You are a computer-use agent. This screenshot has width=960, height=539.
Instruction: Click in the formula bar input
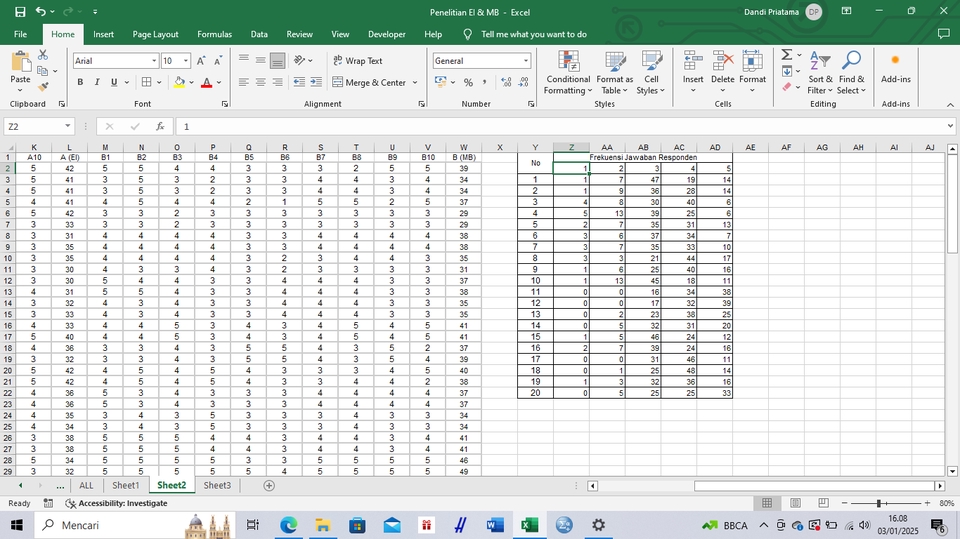coord(560,126)
